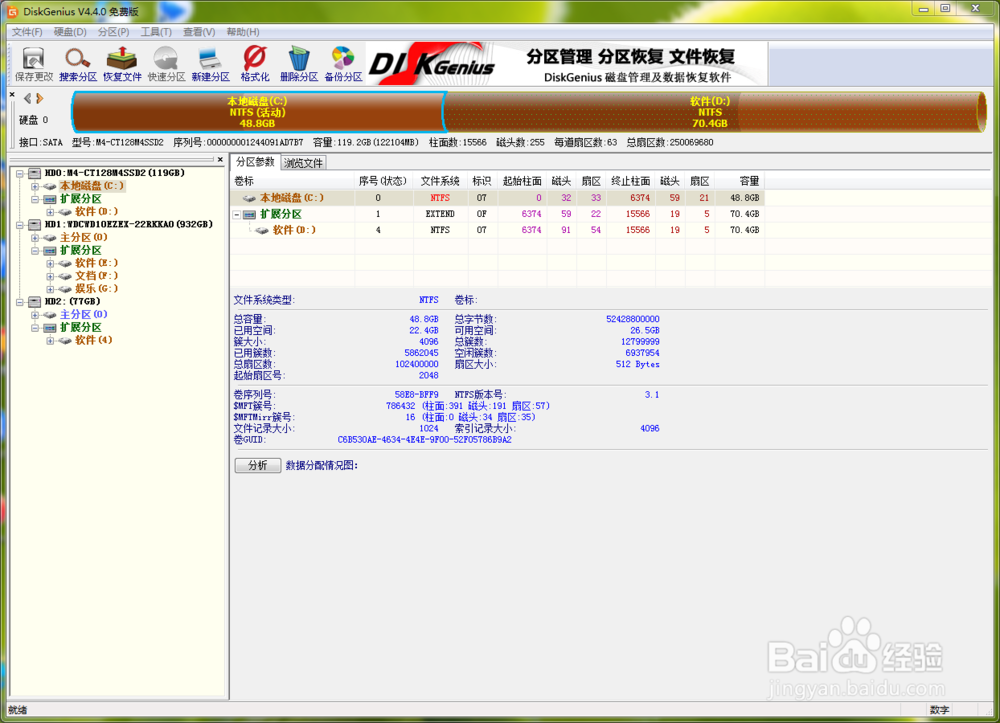Select 文档(F:) in disk tree

96,275
